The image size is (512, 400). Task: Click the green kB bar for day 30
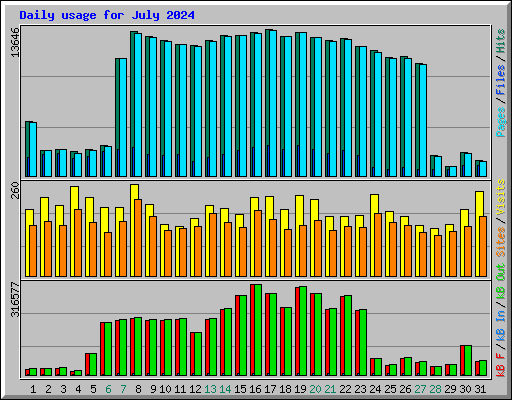tap(468, 361)
